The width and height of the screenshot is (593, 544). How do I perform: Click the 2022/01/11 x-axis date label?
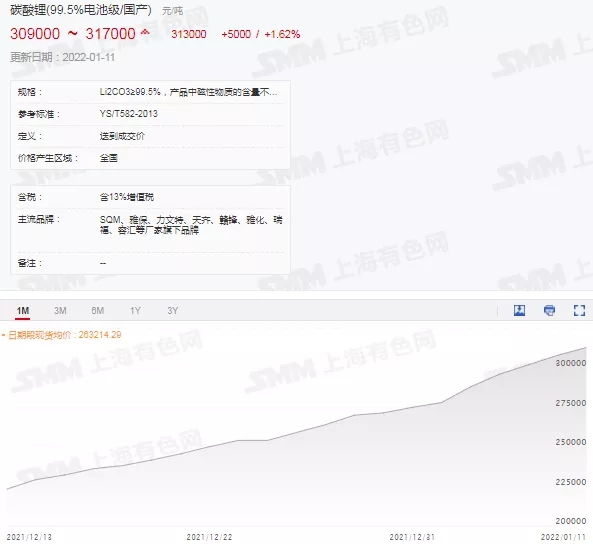[x=563, y=537]
